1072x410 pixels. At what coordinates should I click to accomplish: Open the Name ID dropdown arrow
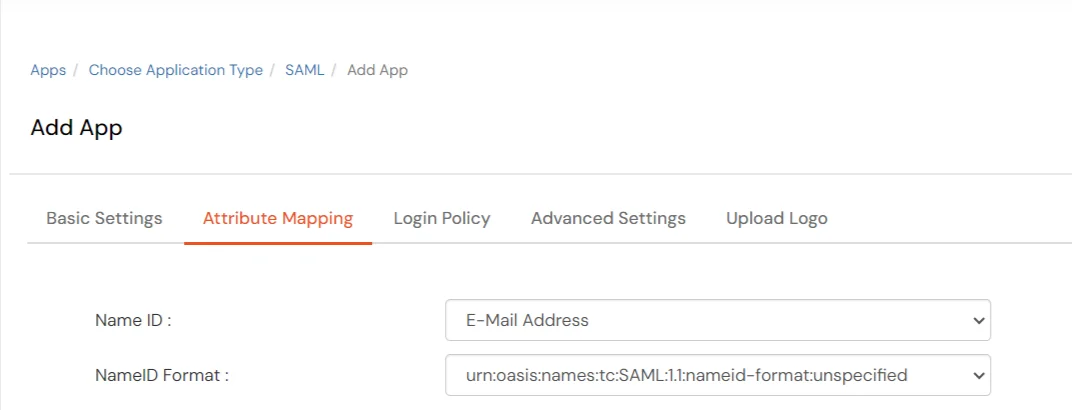click(978, 321)
